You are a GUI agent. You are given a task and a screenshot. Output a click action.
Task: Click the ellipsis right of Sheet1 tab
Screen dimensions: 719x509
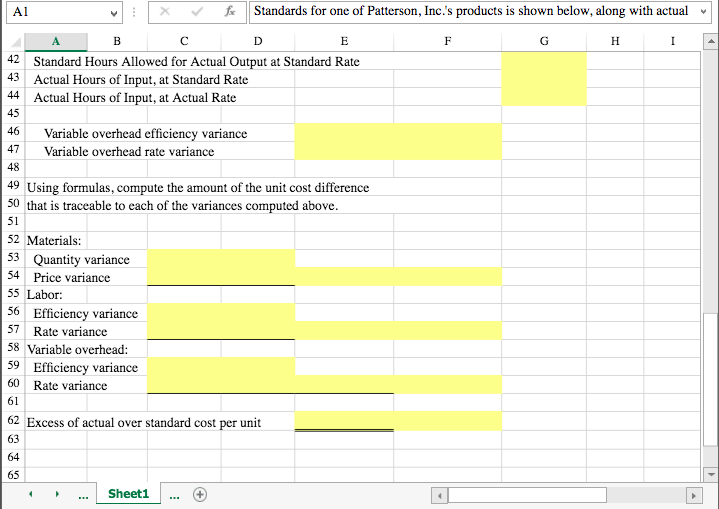(x=174, y=497)
